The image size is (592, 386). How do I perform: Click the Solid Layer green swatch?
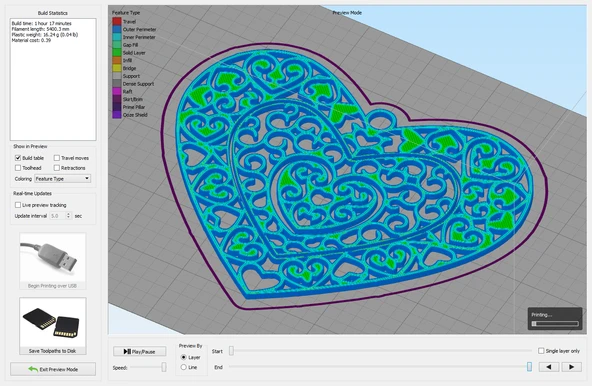pyautogui.click(x=117, y=52)
